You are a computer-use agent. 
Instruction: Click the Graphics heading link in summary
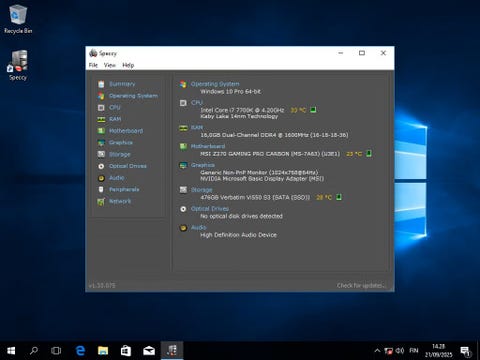click(x=203, y=165)
